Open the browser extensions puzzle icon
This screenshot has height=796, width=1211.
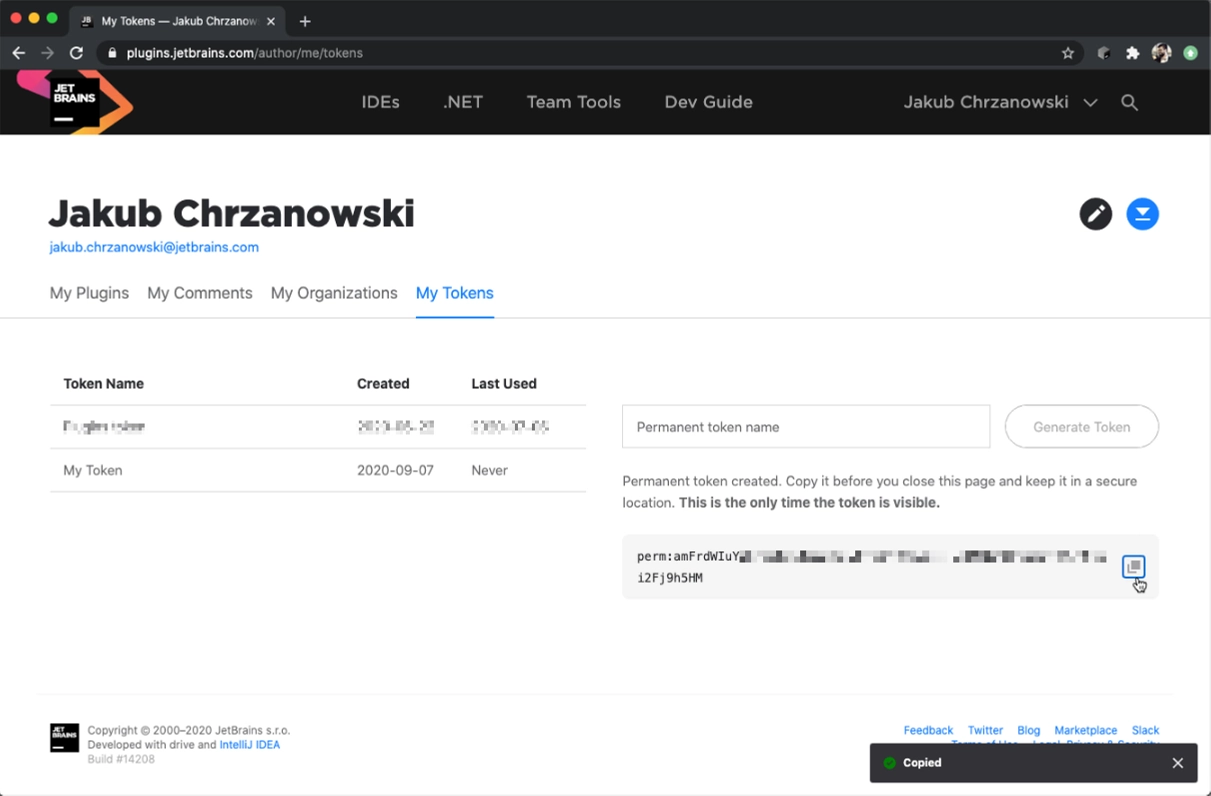(x=1133, y=53)
